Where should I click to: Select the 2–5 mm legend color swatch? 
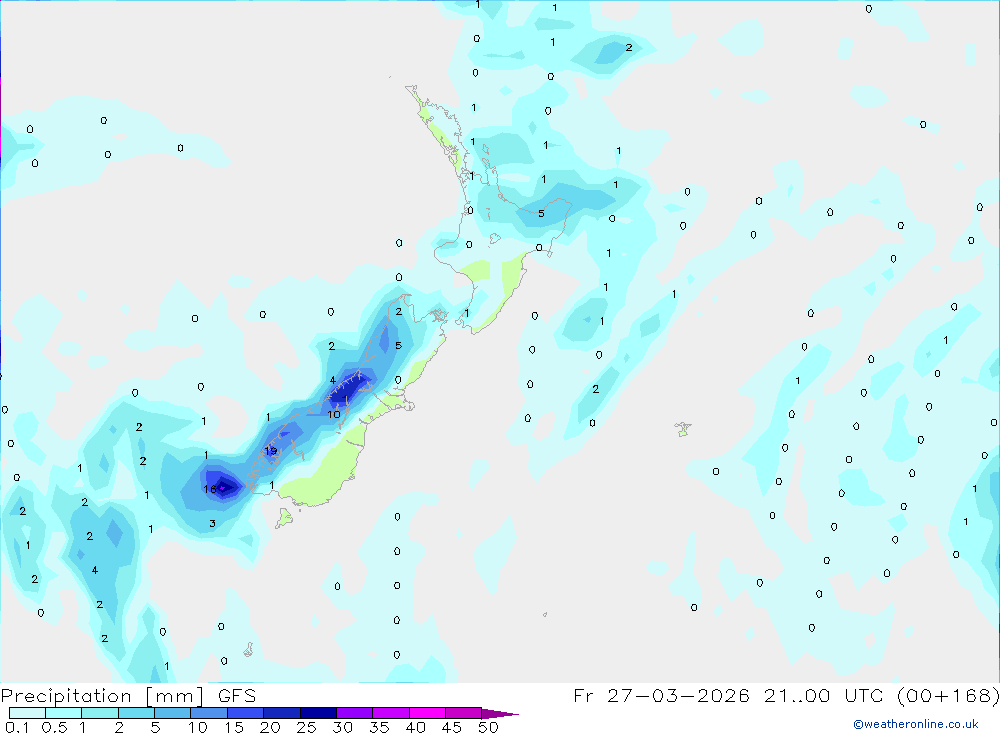(x=136, y=713)
